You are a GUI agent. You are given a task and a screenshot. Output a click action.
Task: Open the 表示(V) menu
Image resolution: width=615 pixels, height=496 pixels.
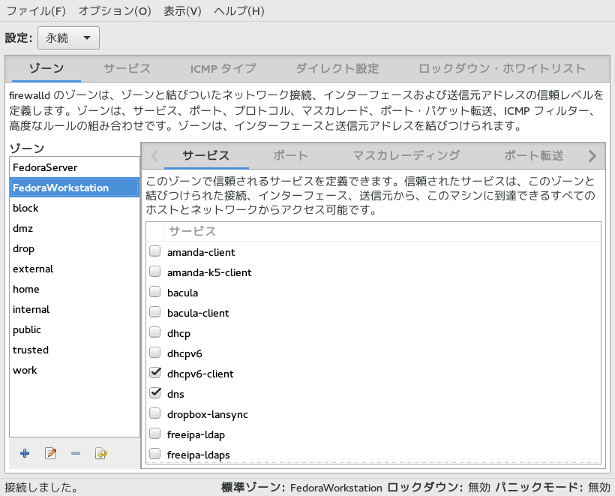coord(182,11)
